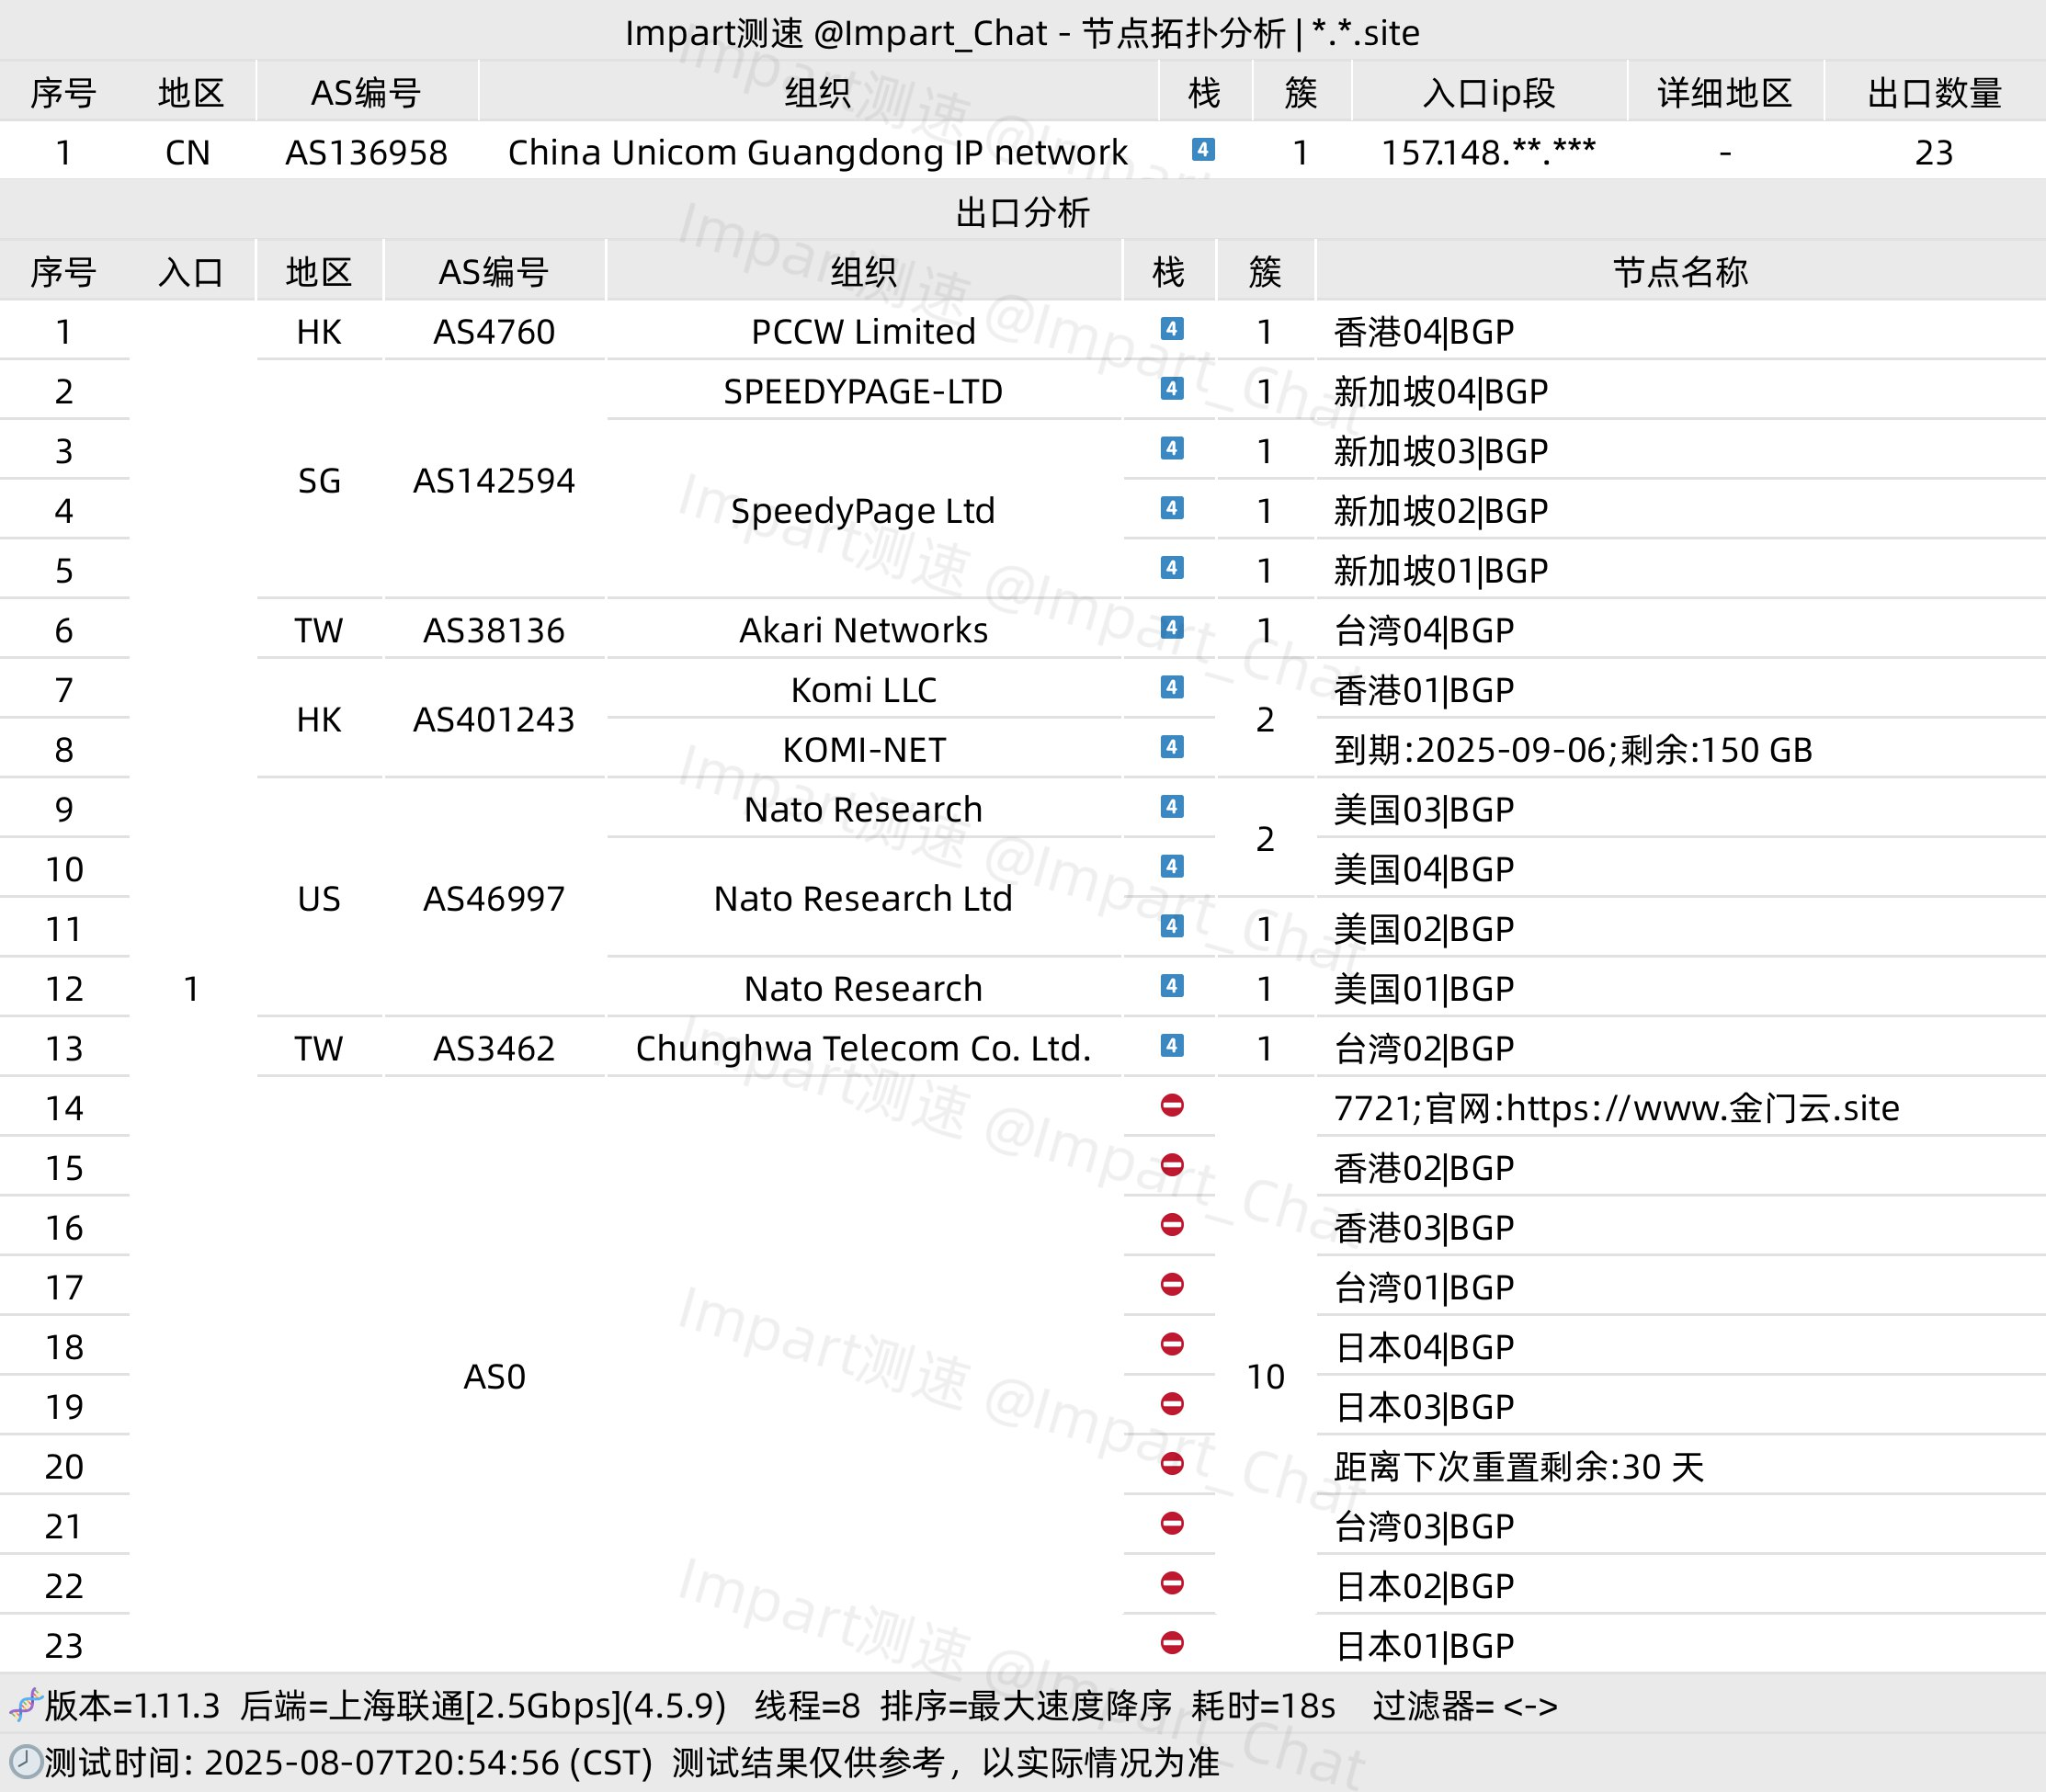Click the IPv4 stack icon for 美国01|BGP
The height and width of the screenshot is (1792, 2046).
1172,986
